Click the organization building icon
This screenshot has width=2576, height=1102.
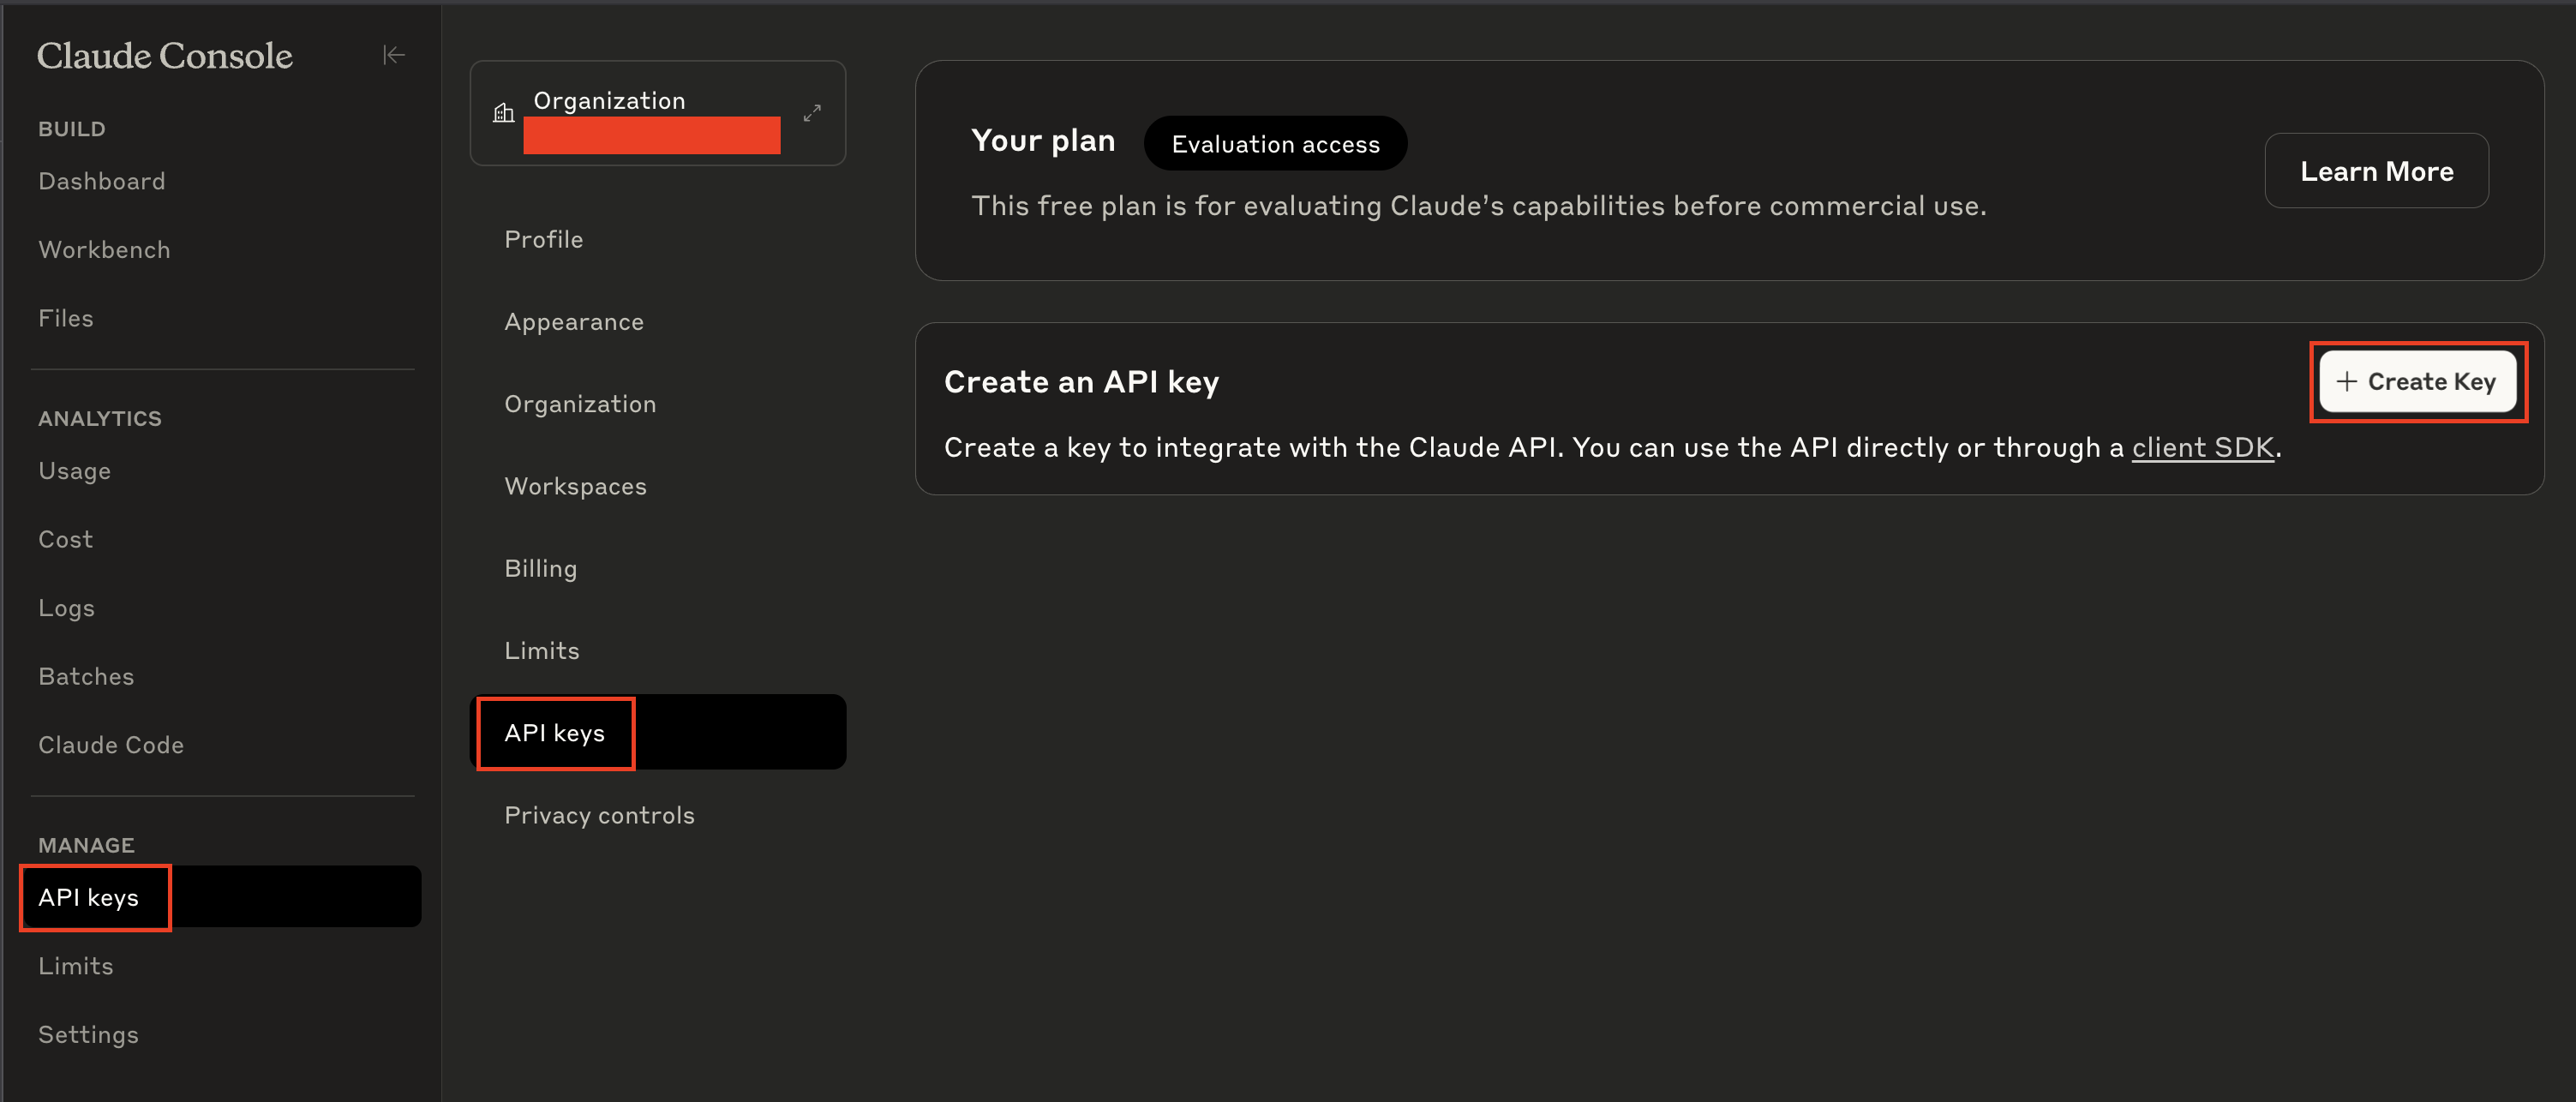tap(504, 113)
